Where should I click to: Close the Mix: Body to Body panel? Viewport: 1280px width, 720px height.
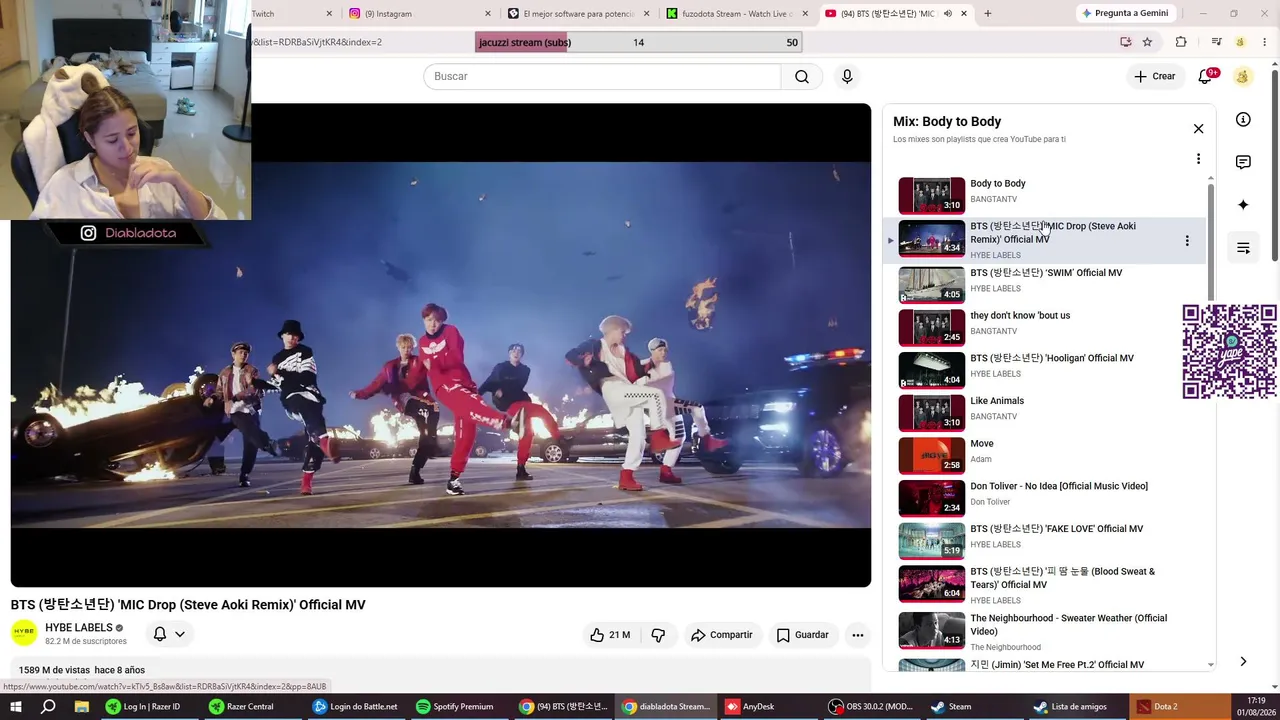[x=1198, y=129]
